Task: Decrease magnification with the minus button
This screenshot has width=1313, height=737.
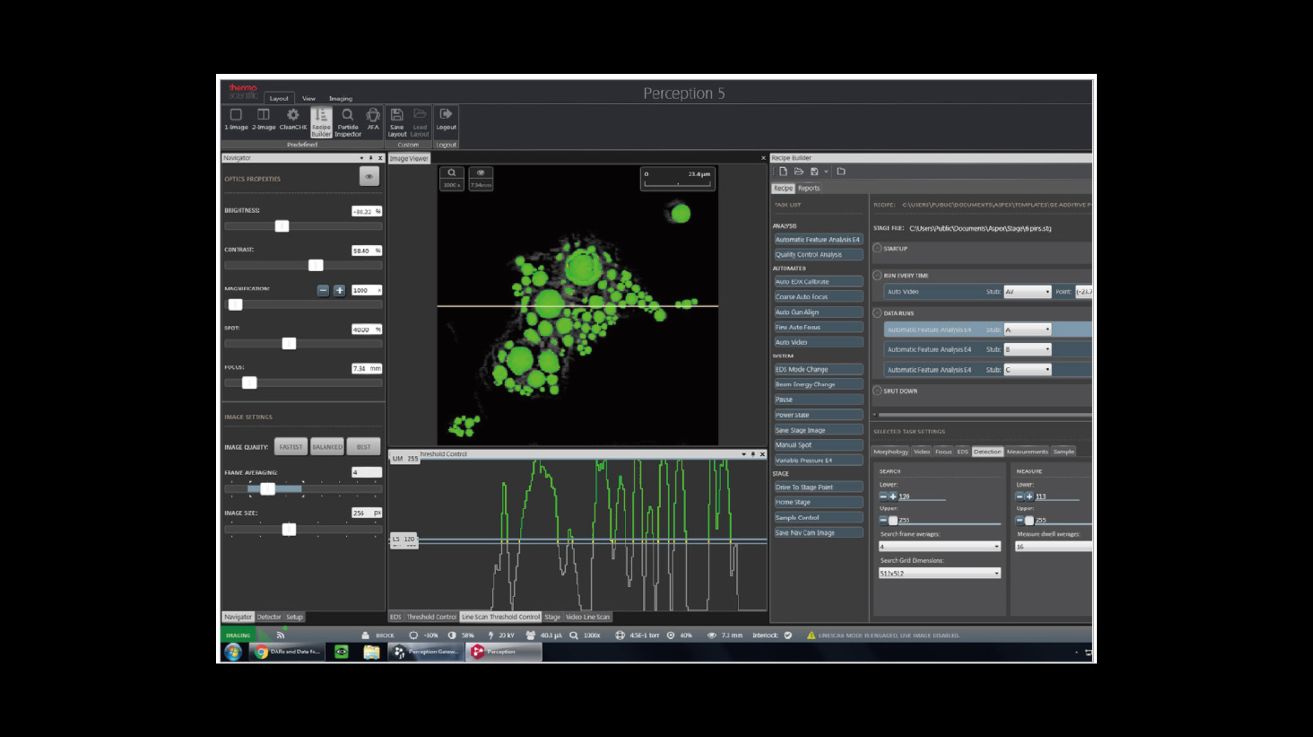Action: [324, 290]
